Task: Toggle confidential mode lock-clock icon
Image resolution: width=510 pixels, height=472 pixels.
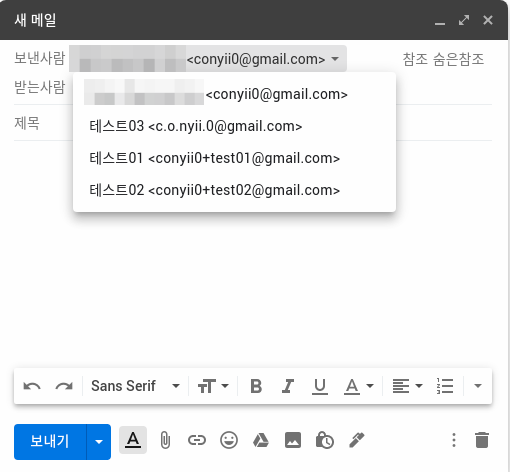Action: (x=325, y=440)
